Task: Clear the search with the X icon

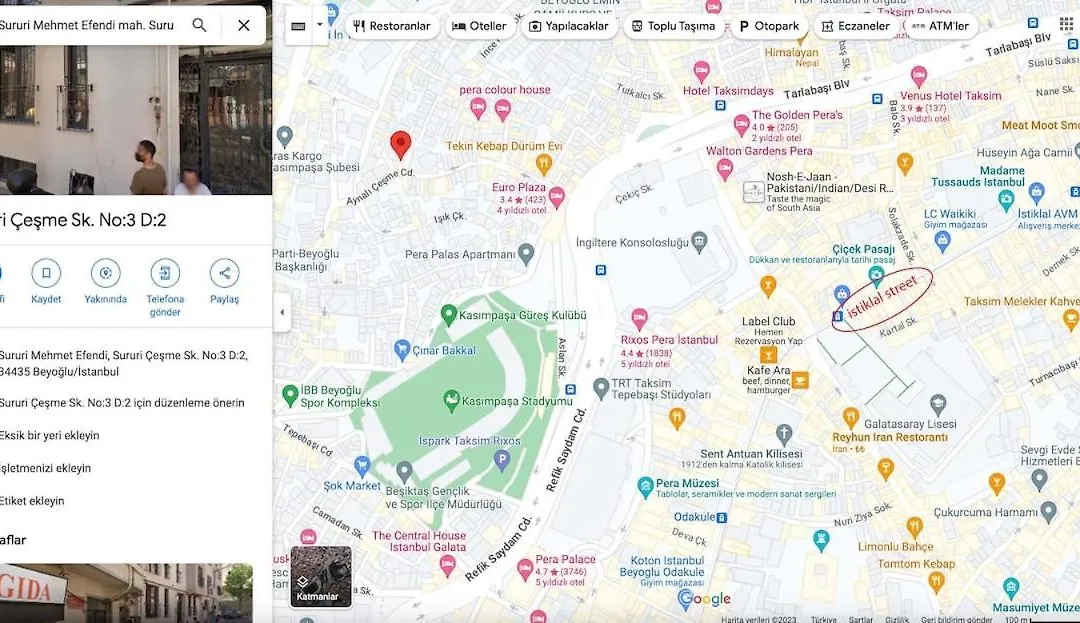Action: point(244,25)
